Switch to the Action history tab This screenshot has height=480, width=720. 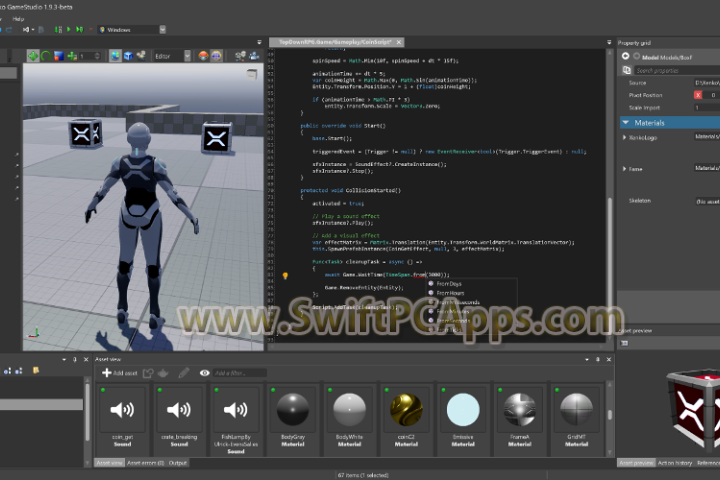click(x=675, y=463)
